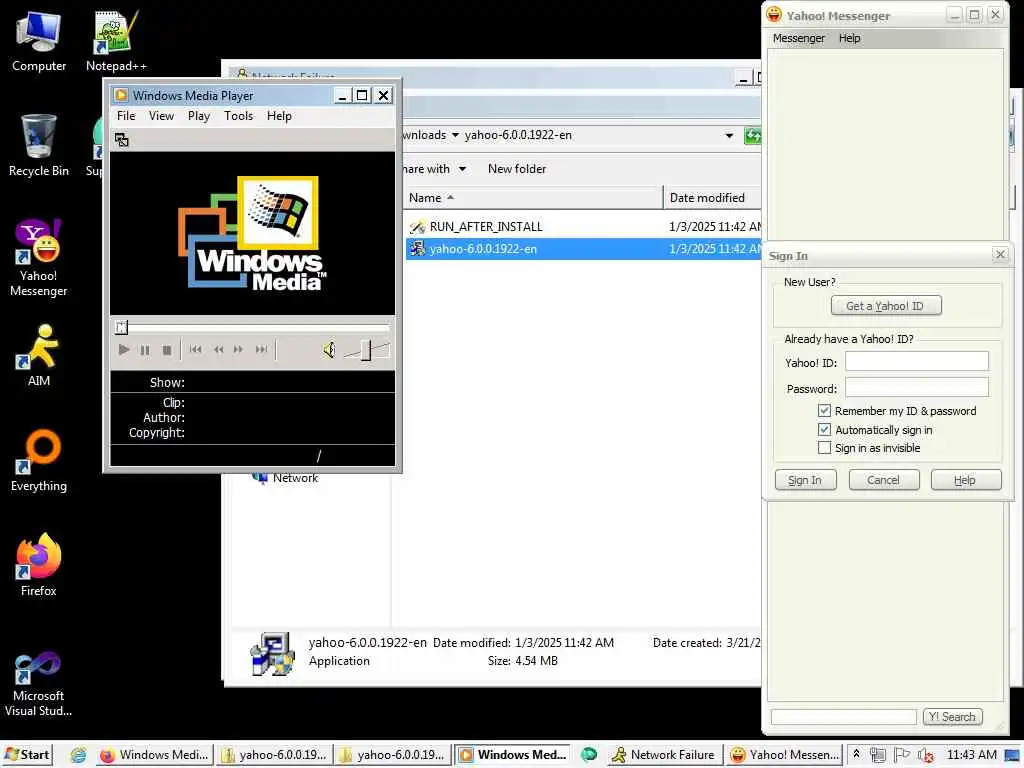Viewport: 1024px width, 768px height.
Task: Launch Internet Explorer from quick launch
Action: pyautogui.click(x=78, y=755)
